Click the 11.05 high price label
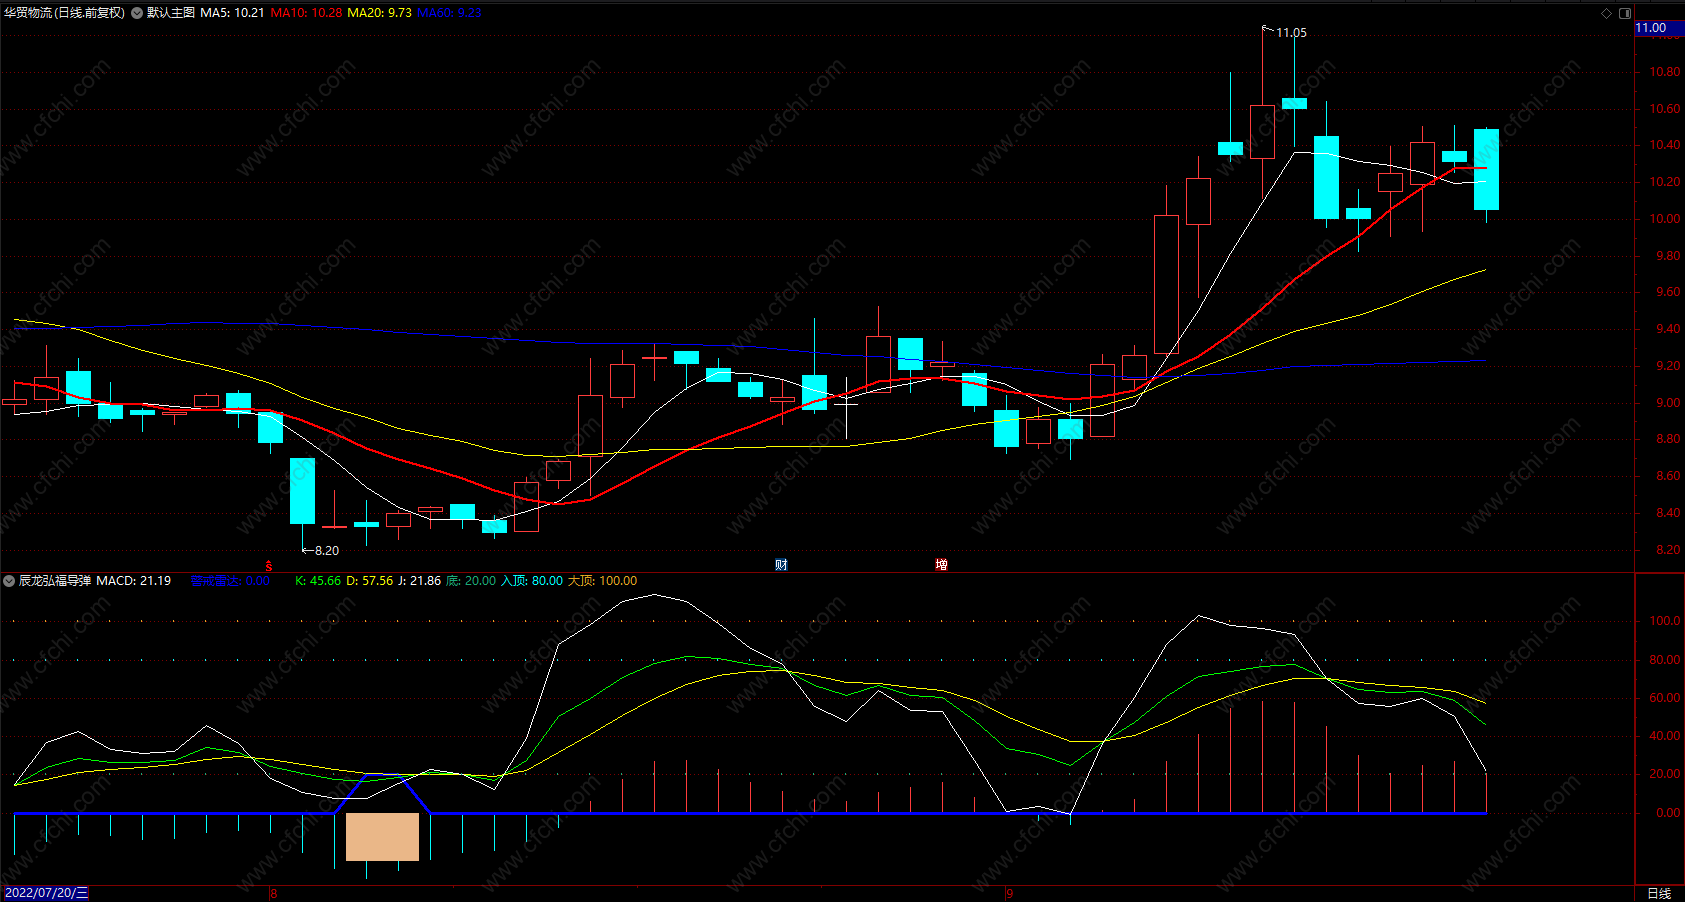Image resolution: width=1685 pixels, height=902 pixels. [x=1291, y=33]
